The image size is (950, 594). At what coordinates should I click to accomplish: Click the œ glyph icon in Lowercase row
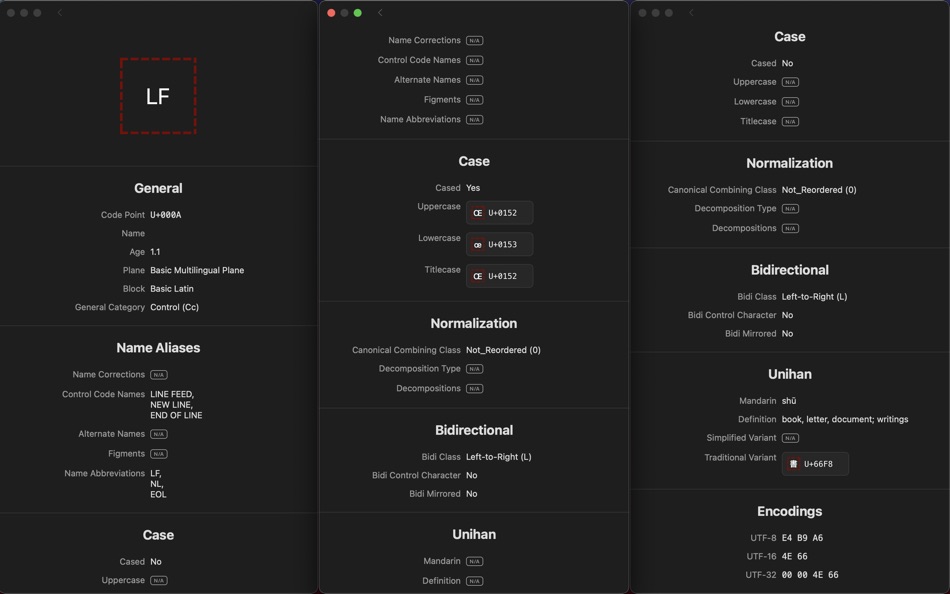click(478, 244)
